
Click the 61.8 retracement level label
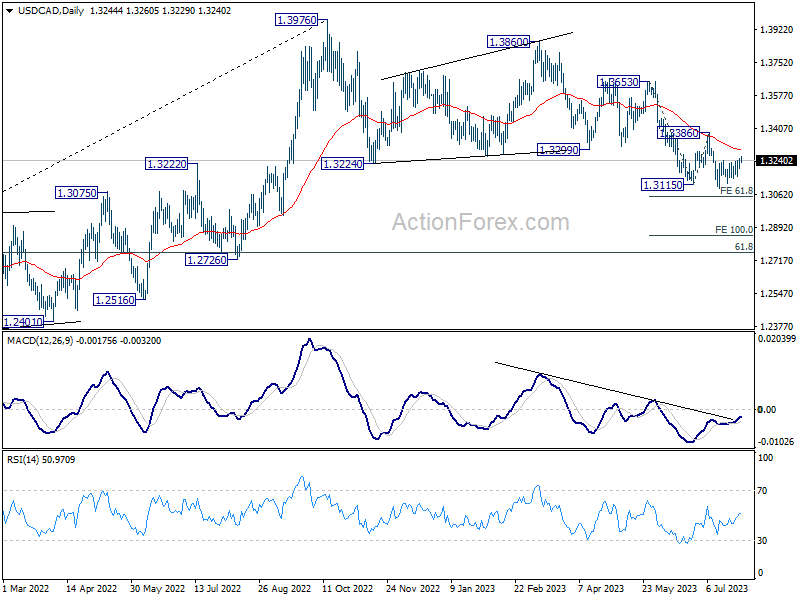(743, 247)
